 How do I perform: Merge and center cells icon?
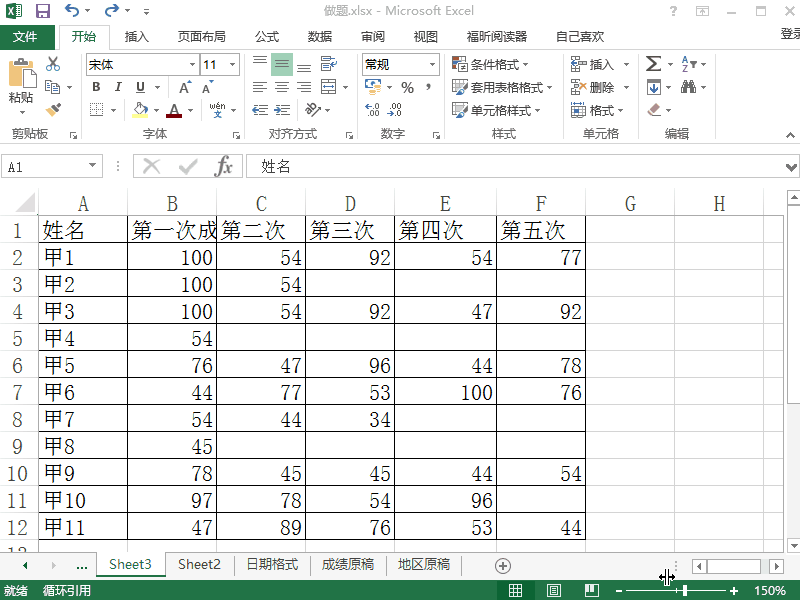(x=328, y=87)
